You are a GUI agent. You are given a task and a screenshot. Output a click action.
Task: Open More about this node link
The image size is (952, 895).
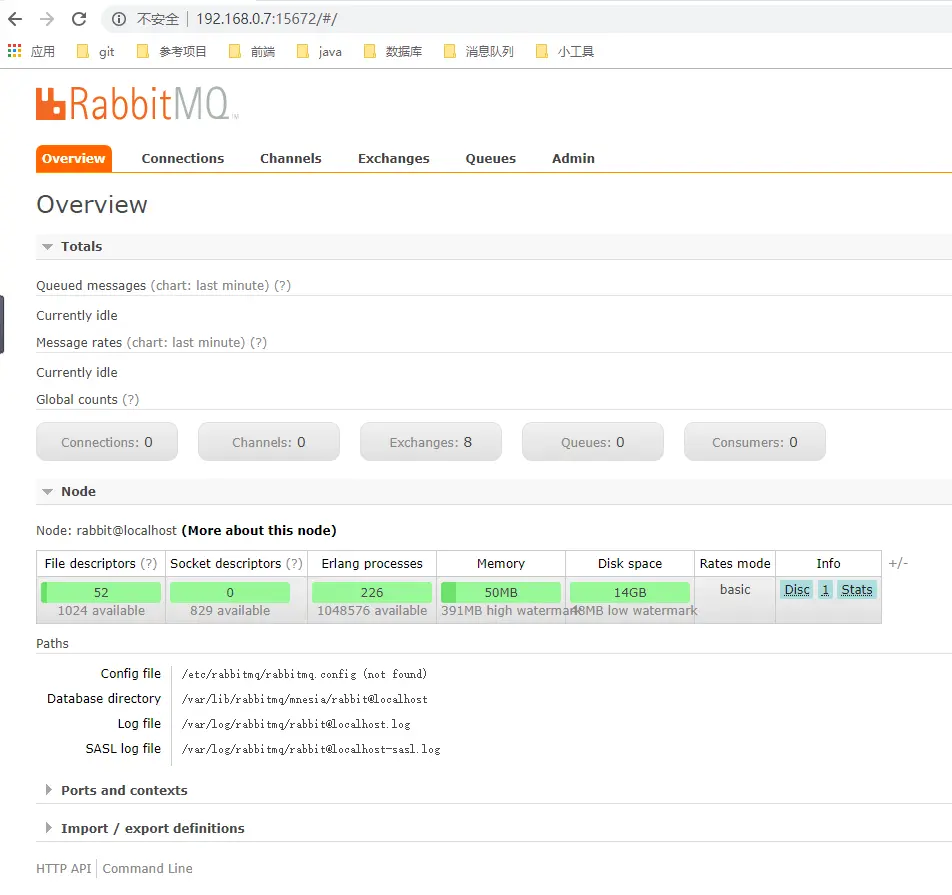(x=259, y=530)
